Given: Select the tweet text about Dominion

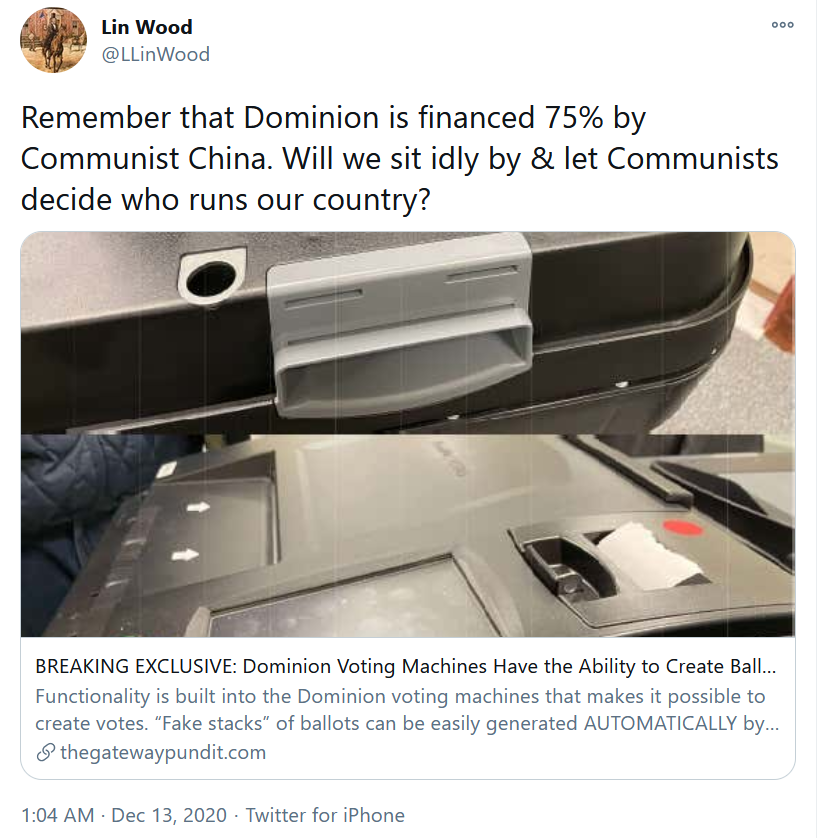Looking at the screenshot, I should (400, 158).
